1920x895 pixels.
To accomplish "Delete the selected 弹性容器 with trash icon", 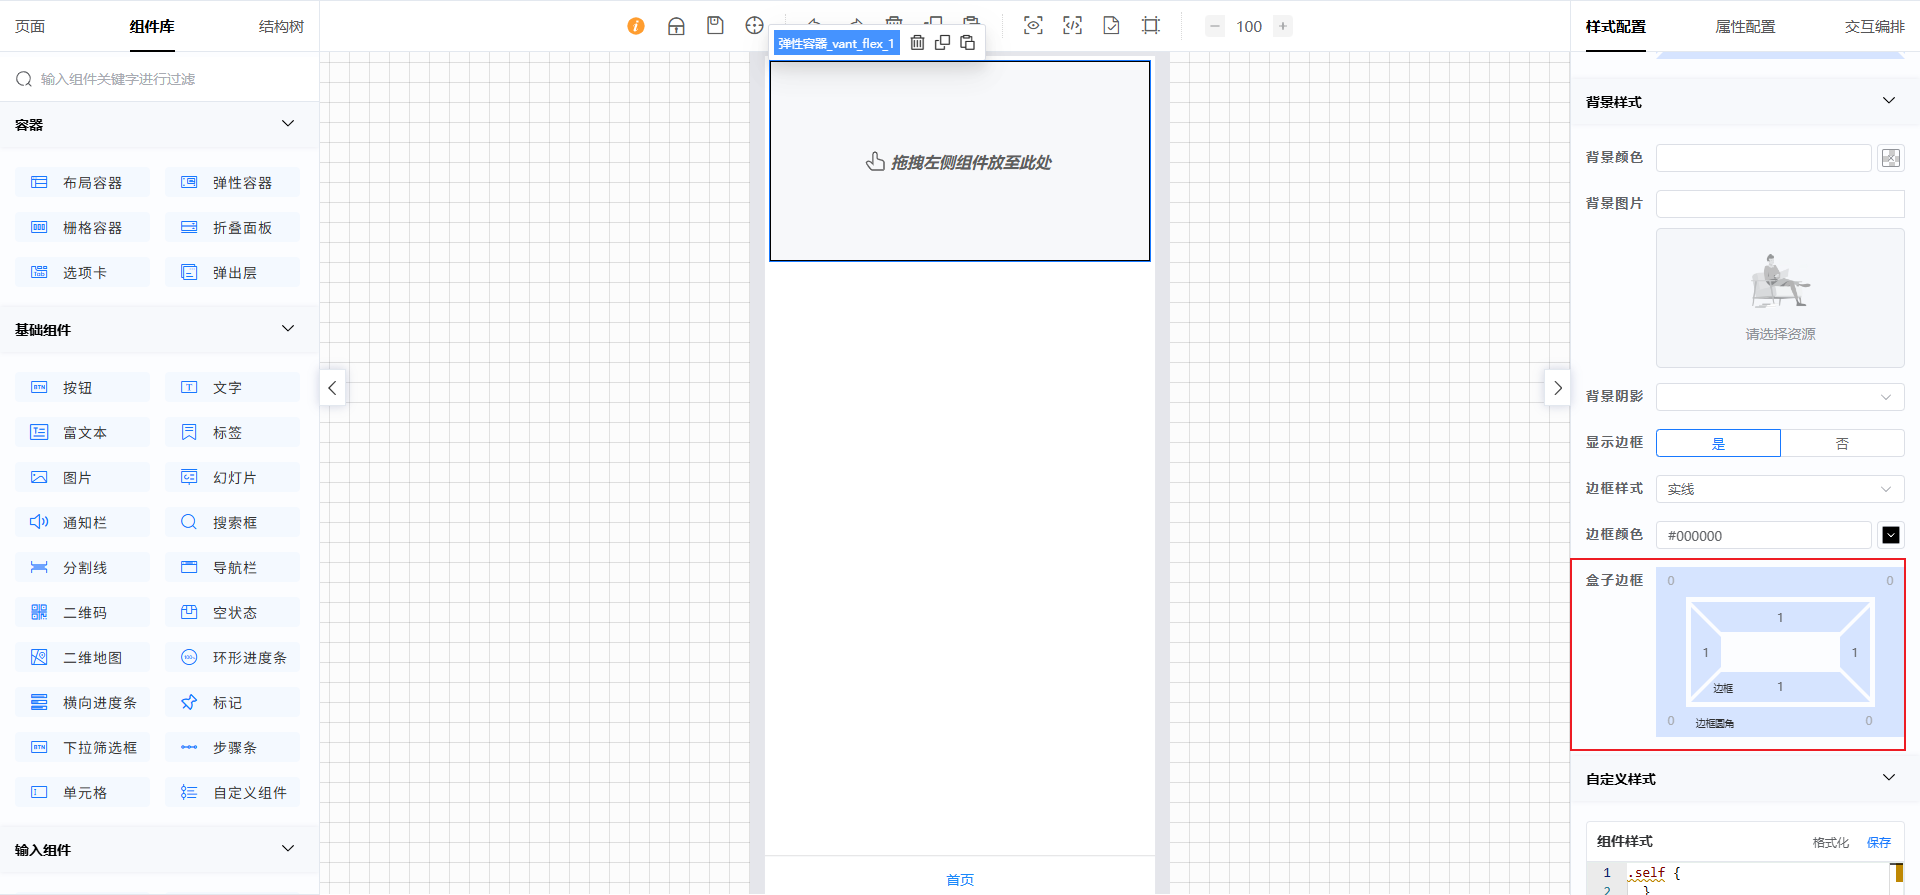I will pyautogui.click(x=917, y=43).
